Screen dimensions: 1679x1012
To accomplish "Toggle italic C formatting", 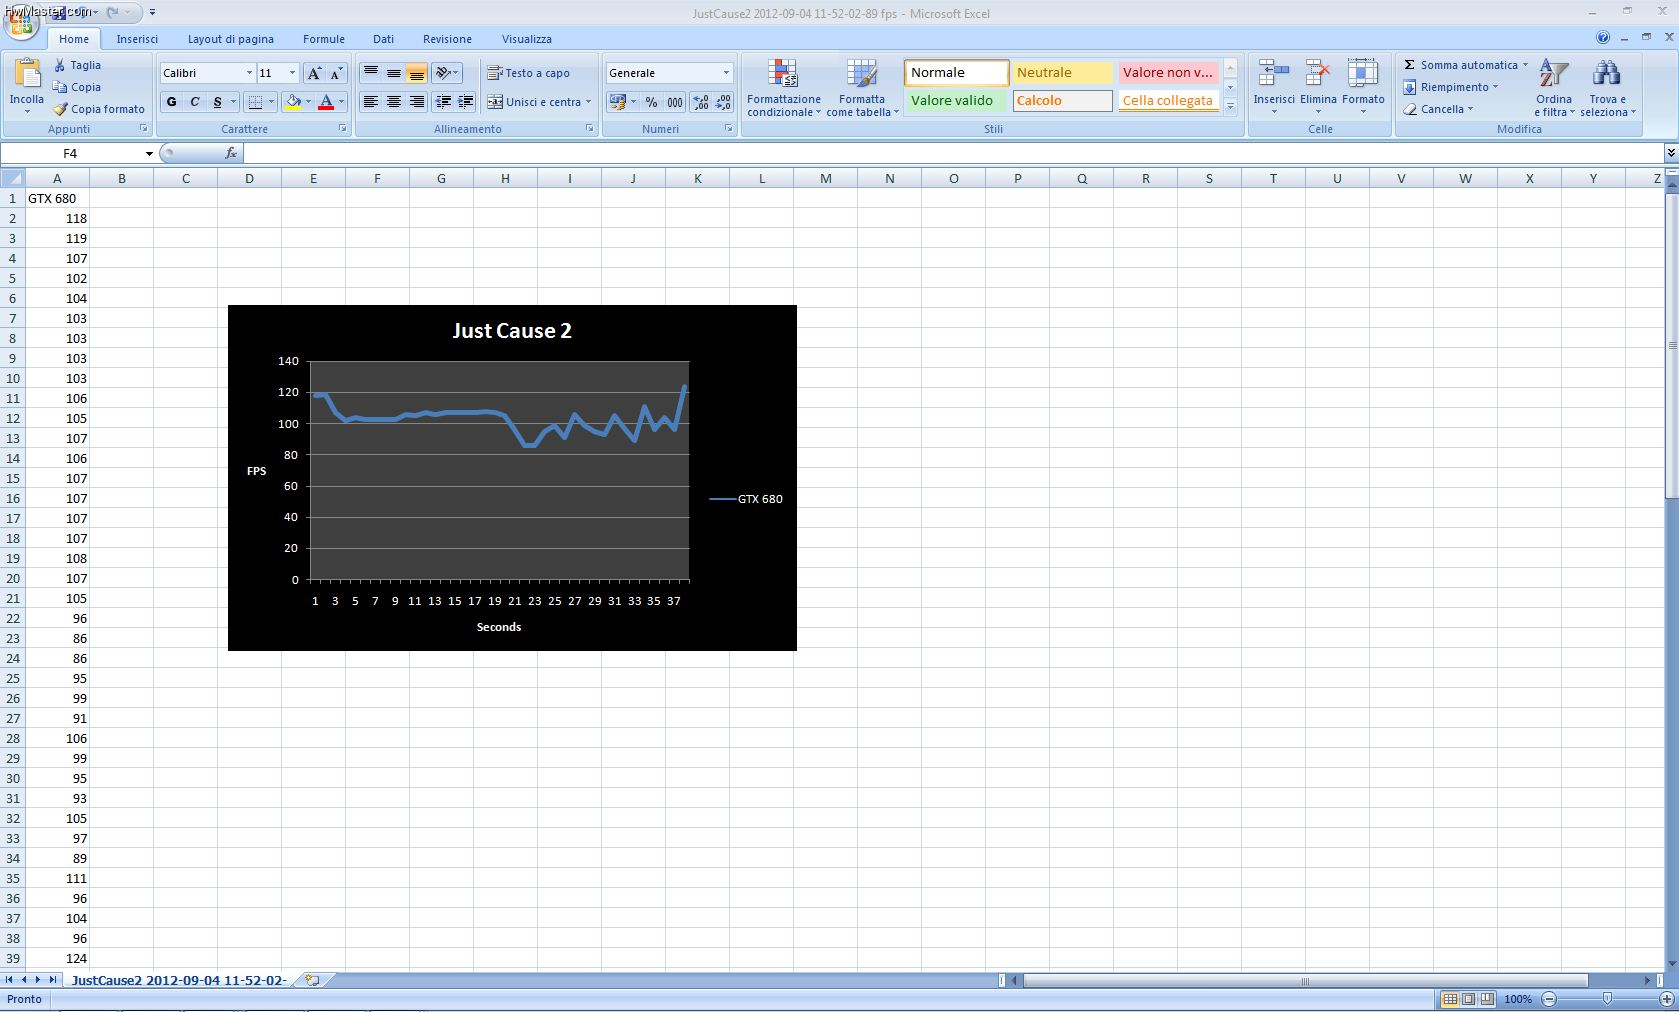I will click(194, 102).
